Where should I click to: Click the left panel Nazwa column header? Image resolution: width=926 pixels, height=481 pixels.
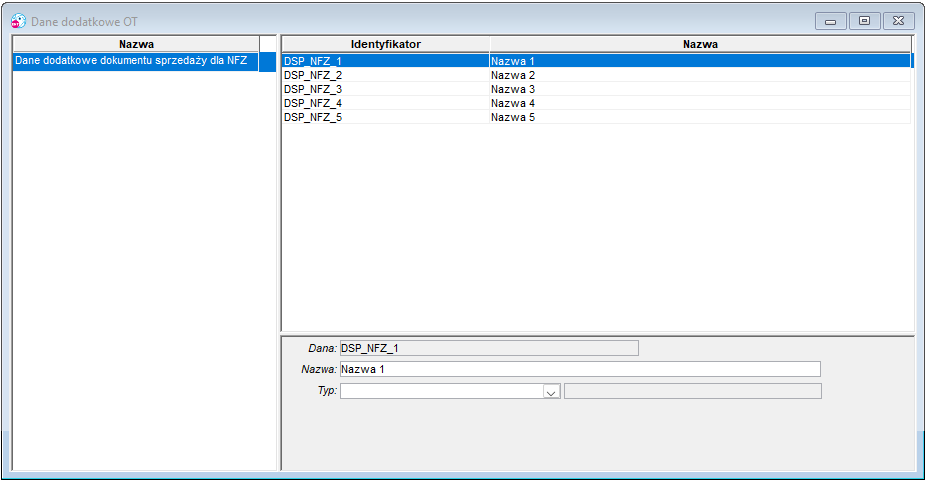pos(136,44)
